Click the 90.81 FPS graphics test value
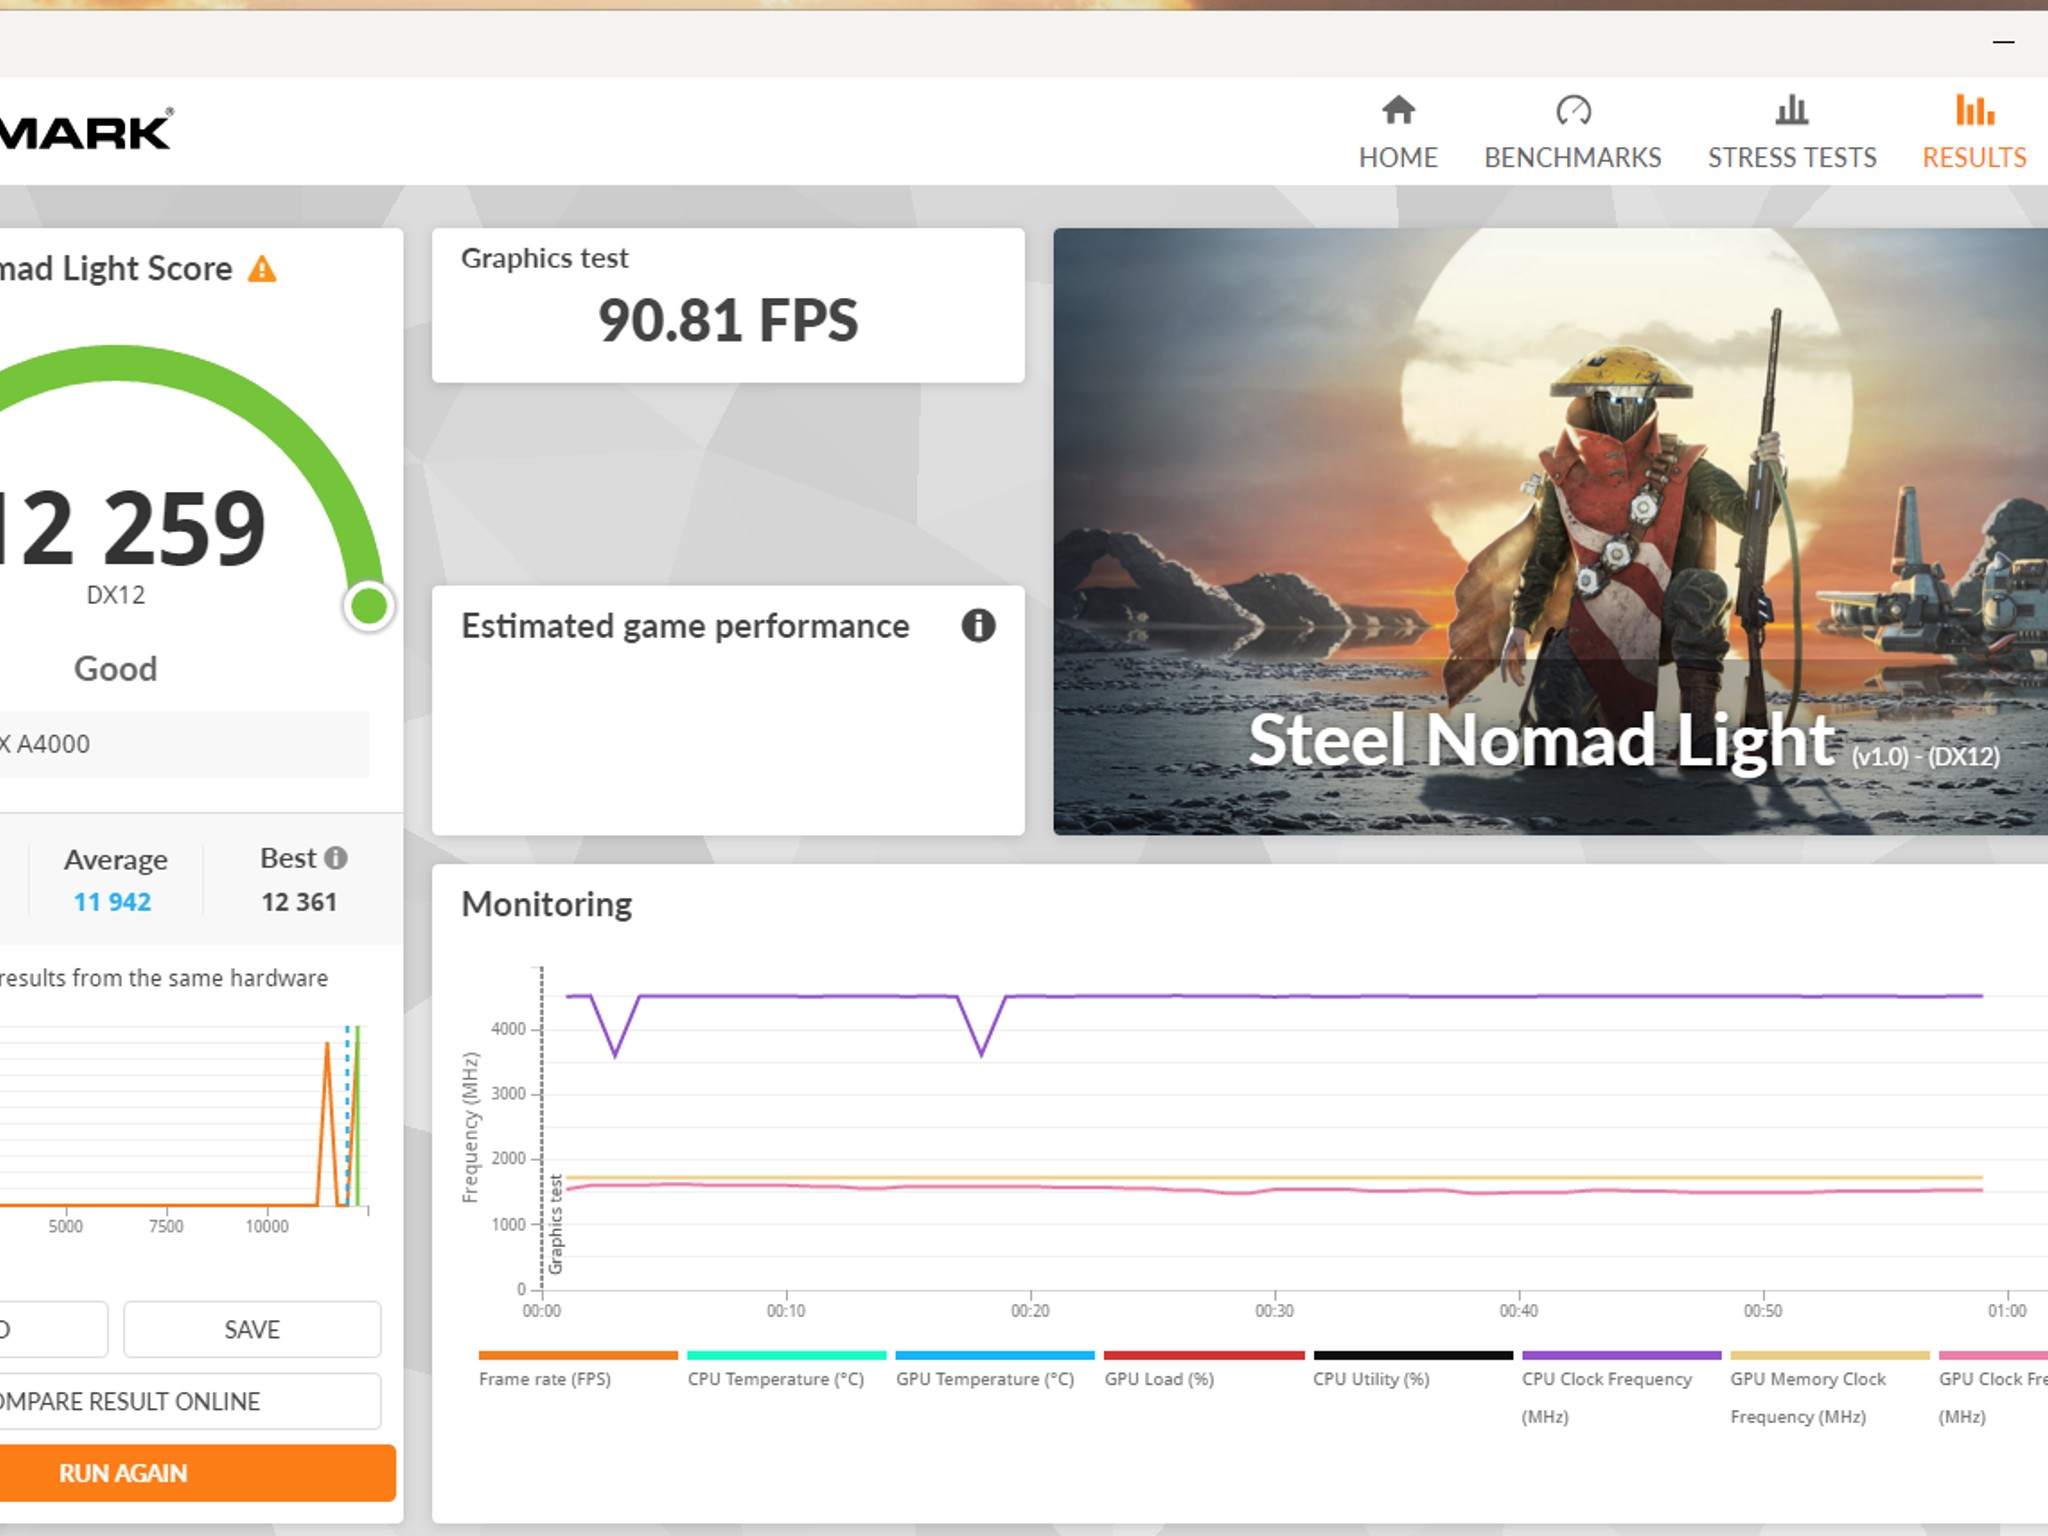The image size is (2048, 1536). coord(728,320)
